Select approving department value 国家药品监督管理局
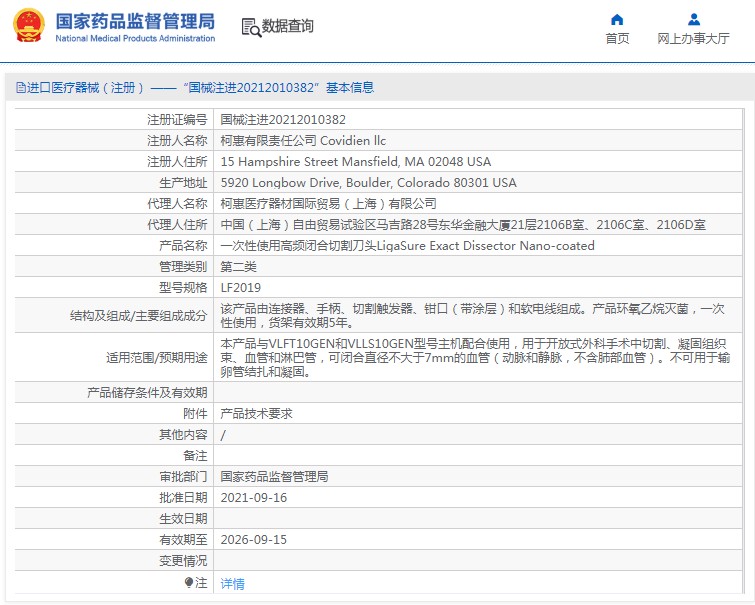This screenshot has height=605, width=755. click(x=274, y=477)
